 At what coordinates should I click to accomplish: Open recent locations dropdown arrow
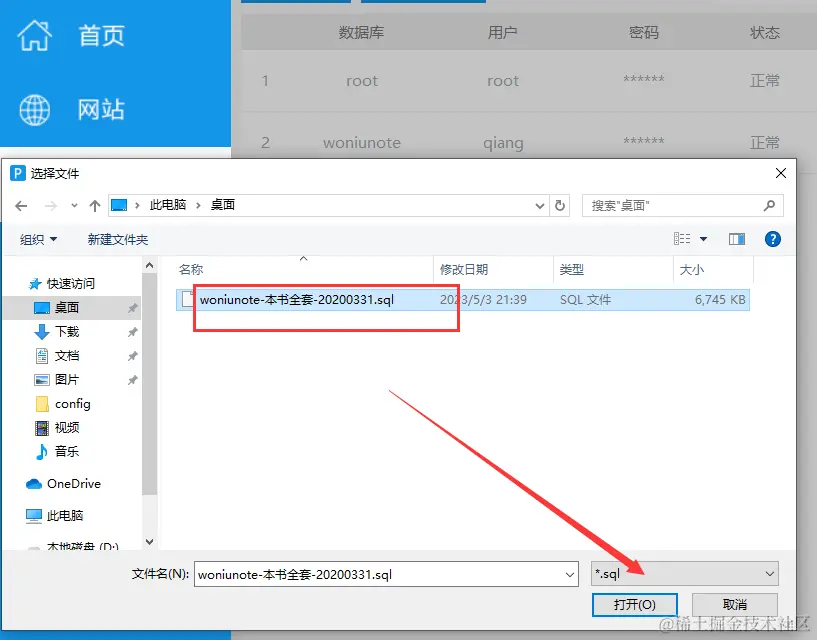tap(75, 206)
